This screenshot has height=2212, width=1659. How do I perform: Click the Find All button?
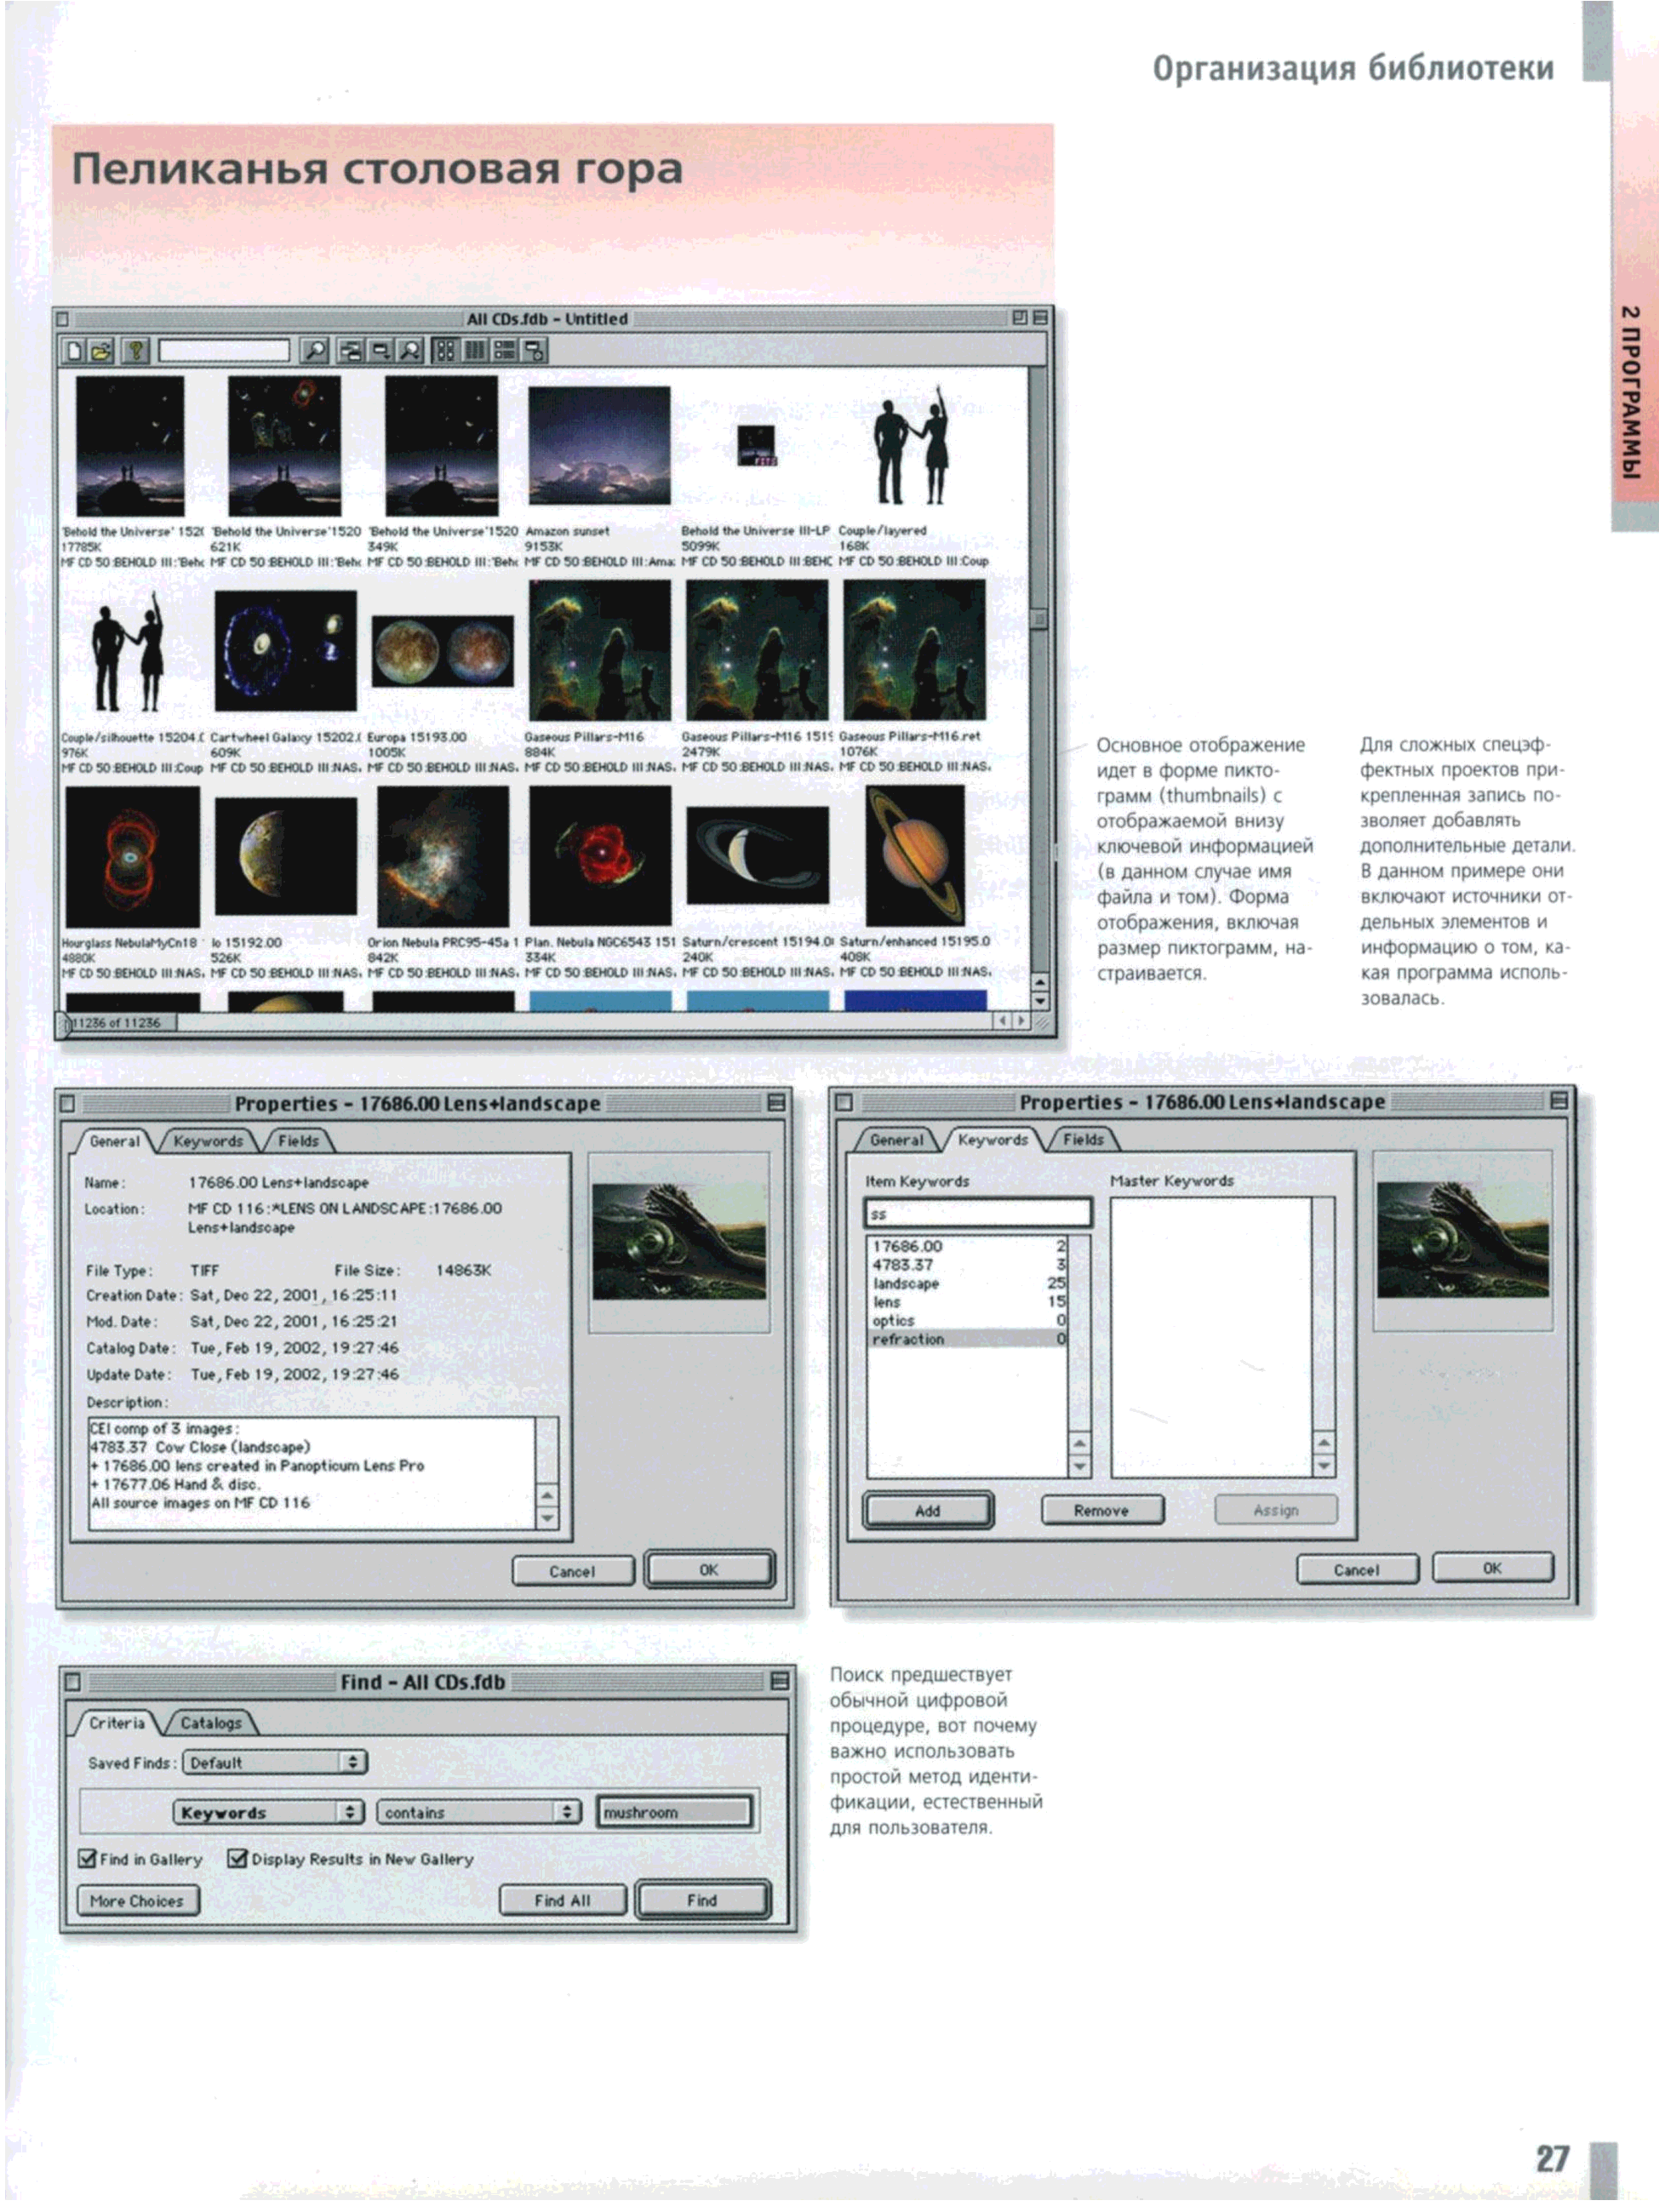(562, 1900)
